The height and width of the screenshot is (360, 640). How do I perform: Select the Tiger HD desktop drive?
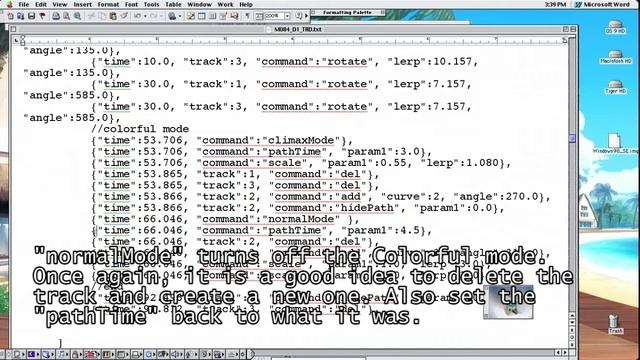coord(616,87)
